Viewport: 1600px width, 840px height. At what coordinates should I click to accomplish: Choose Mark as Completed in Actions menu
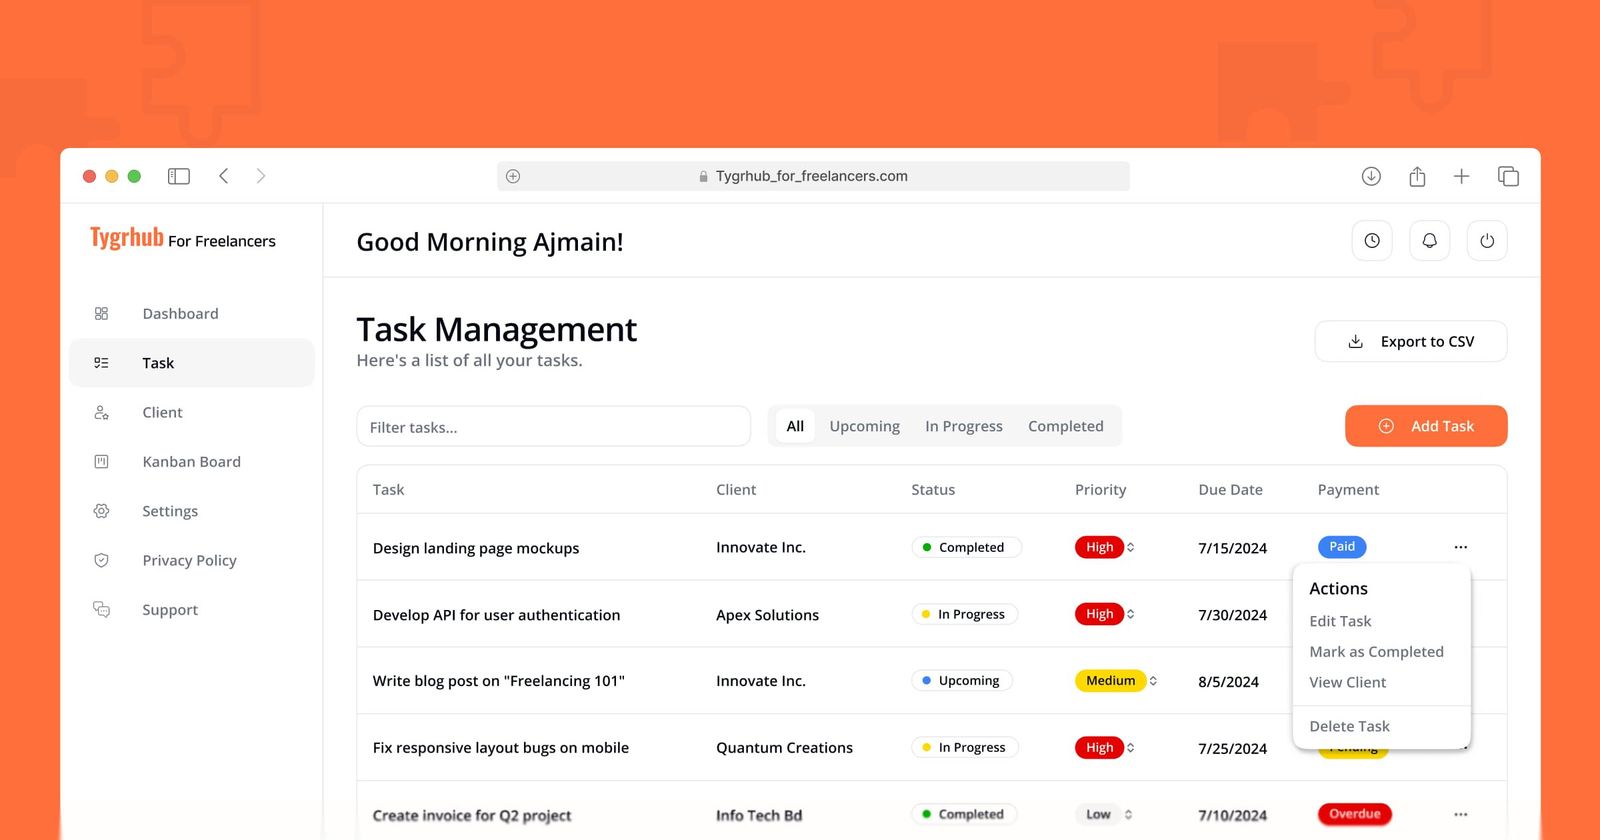pos(1376,652)
